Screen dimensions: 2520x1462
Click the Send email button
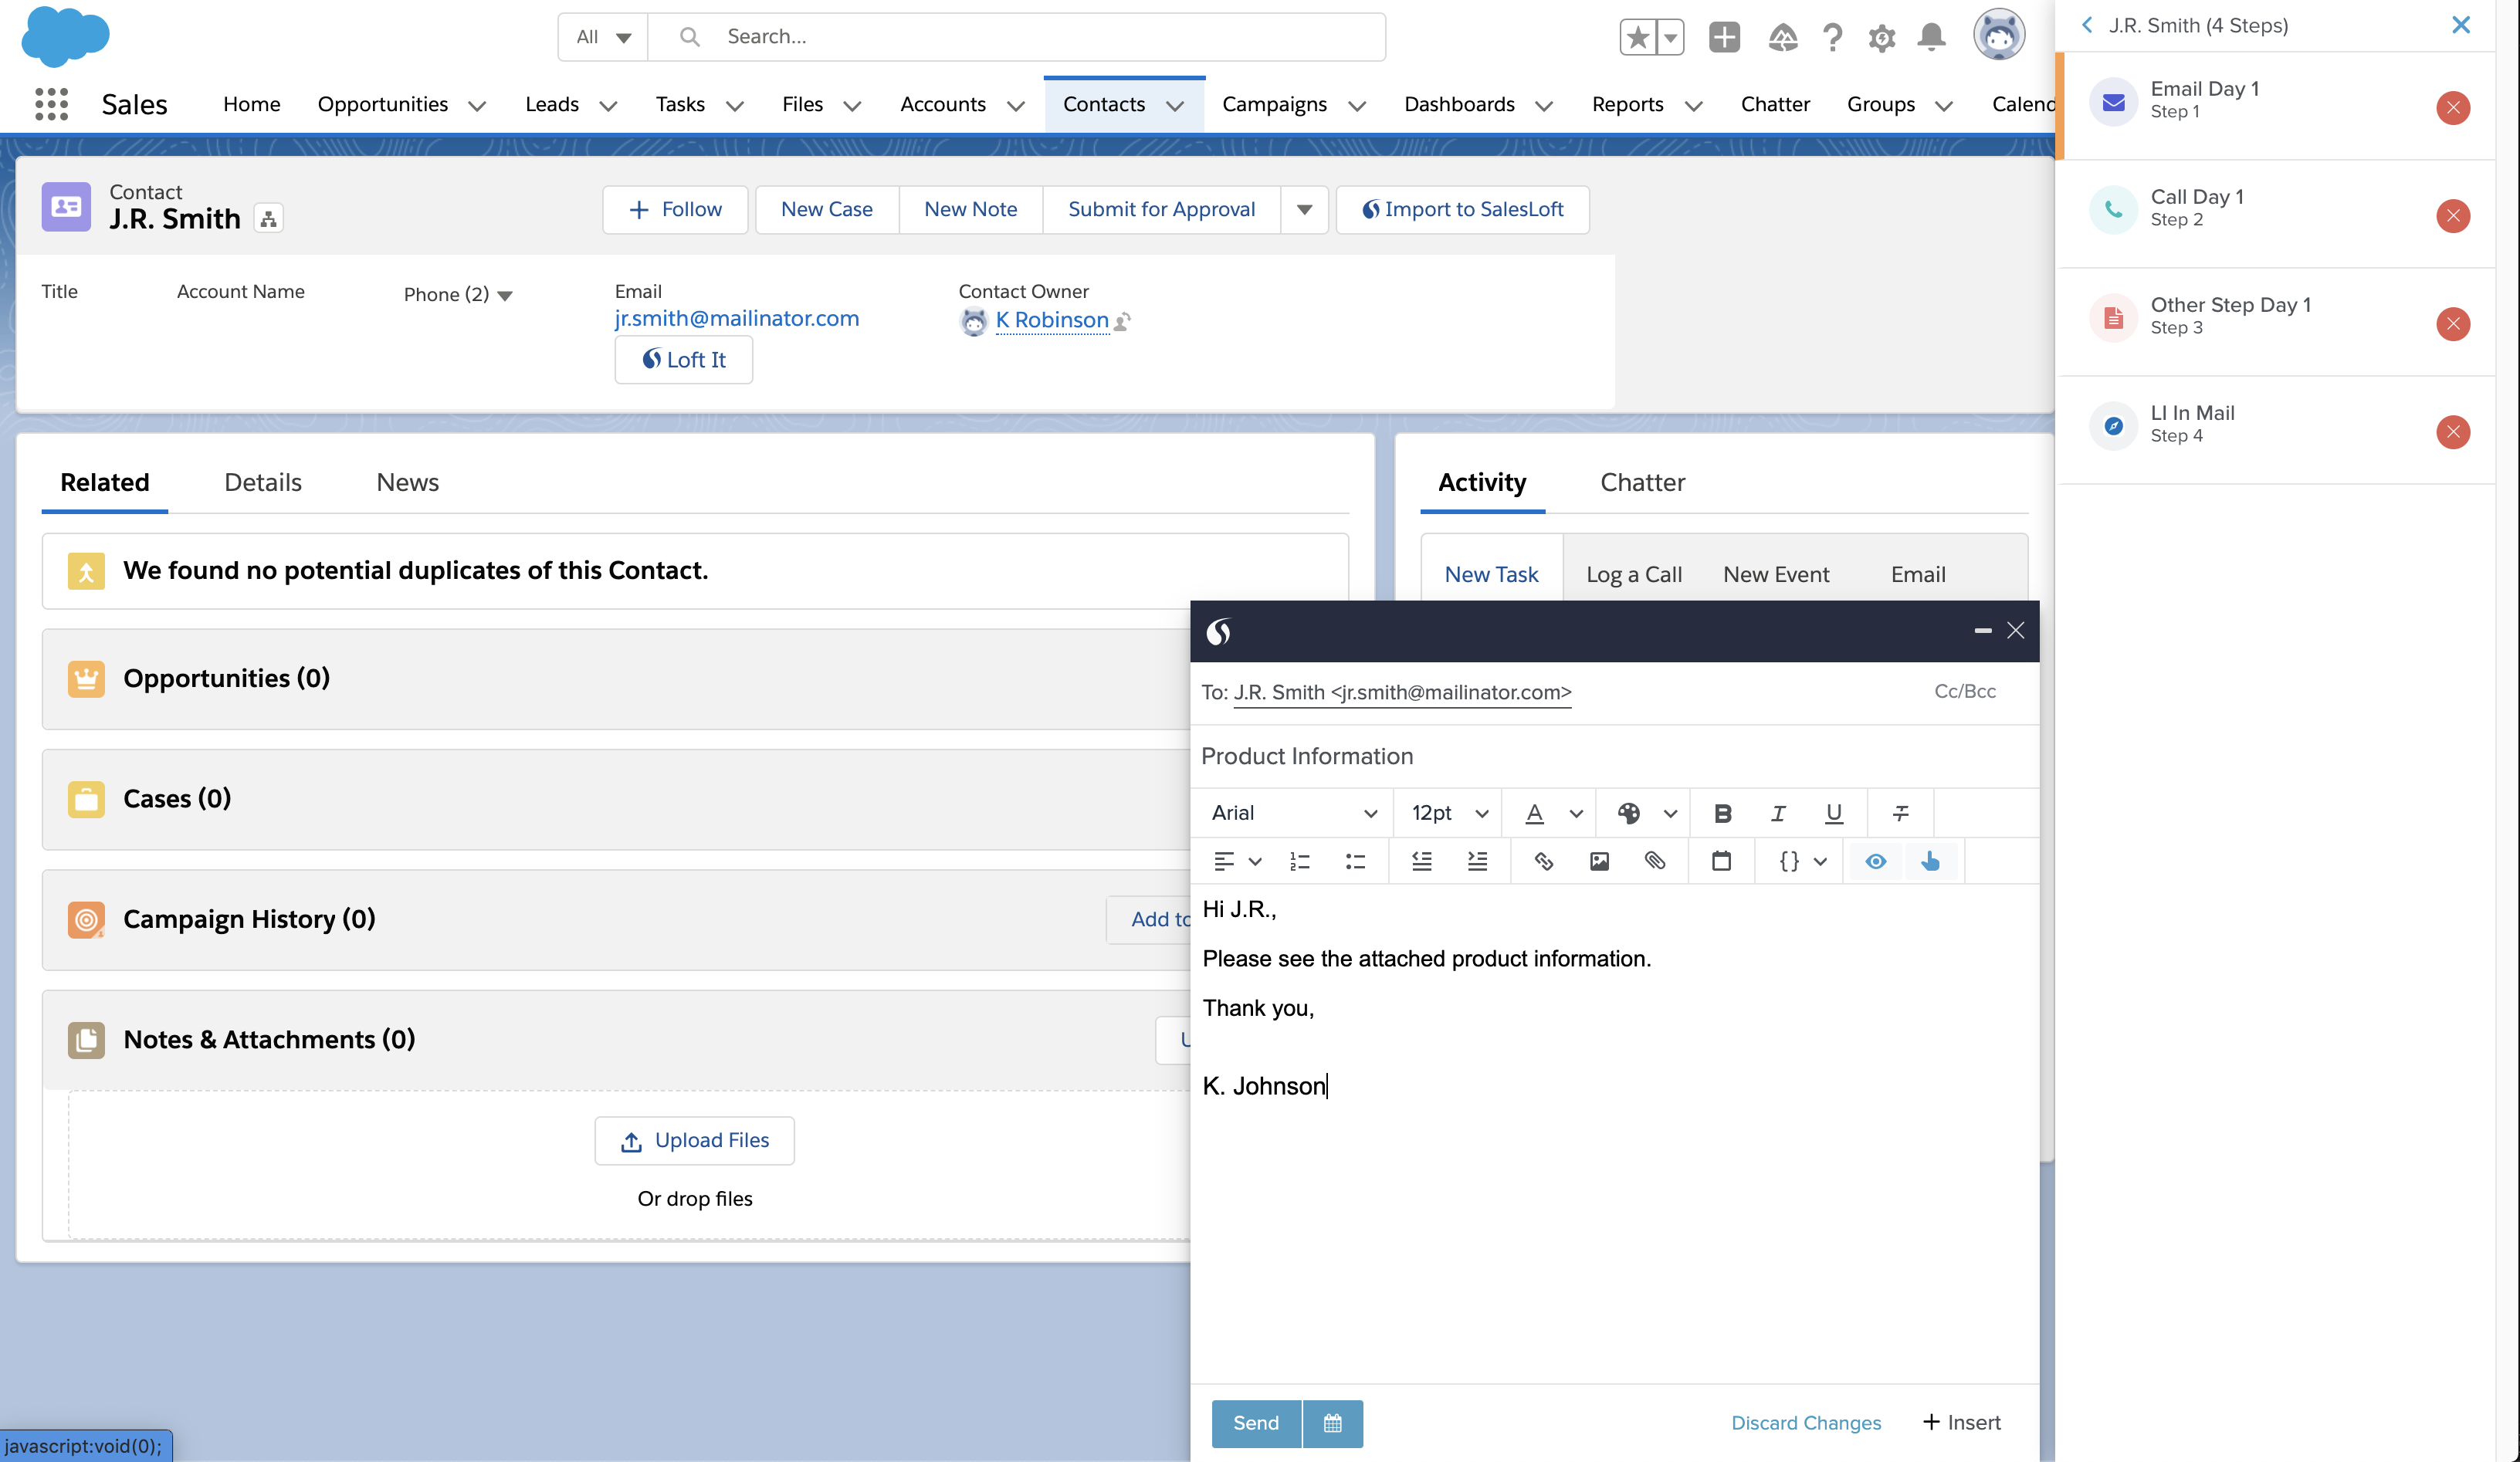point(1256,1422)
